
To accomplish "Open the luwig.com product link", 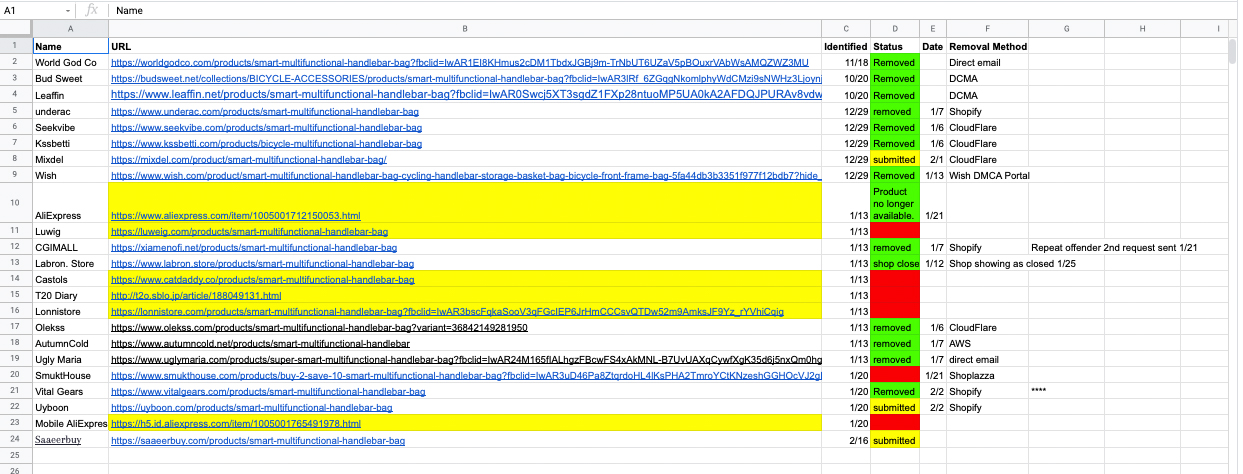I will coord(249,232).
